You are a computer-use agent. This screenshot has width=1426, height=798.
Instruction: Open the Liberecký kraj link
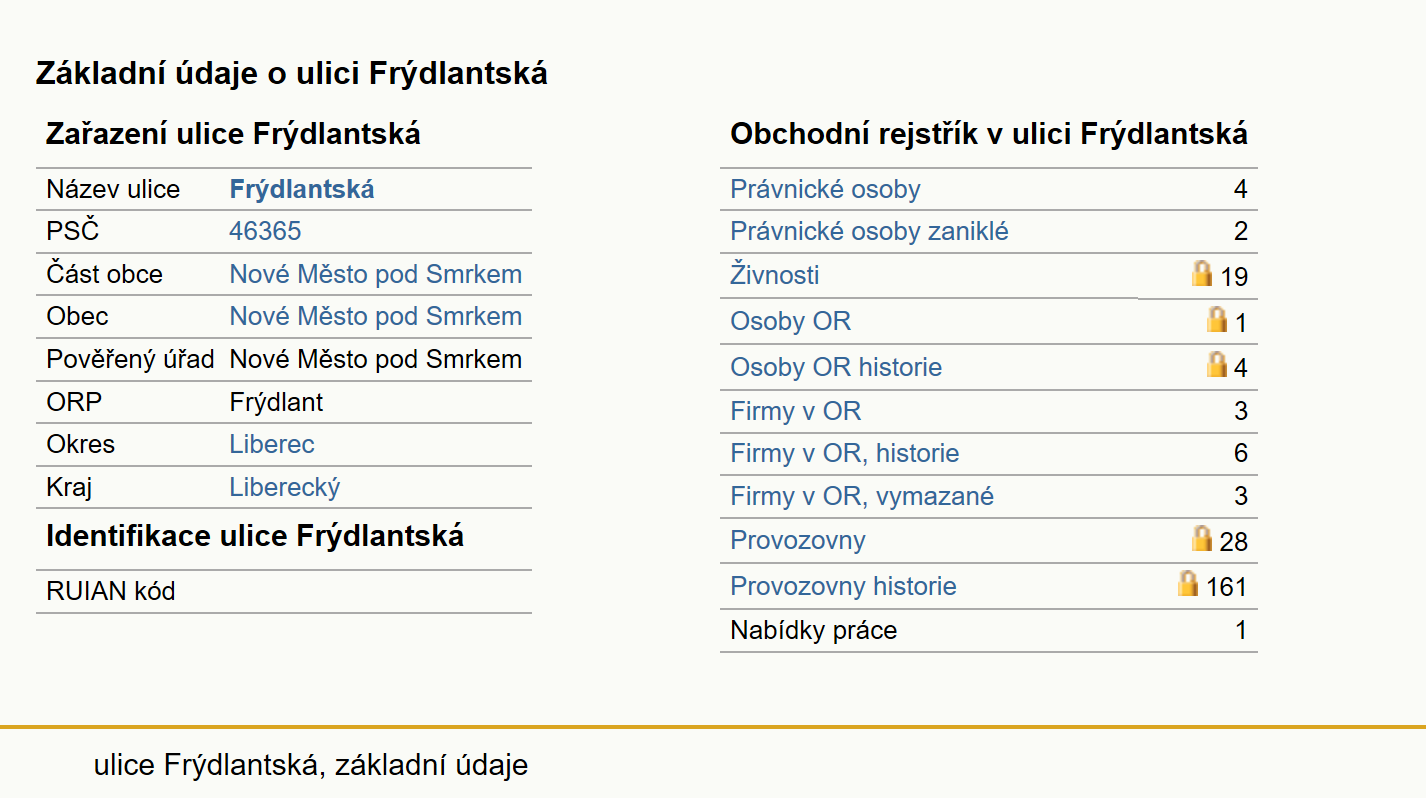(x=284, y=487)
